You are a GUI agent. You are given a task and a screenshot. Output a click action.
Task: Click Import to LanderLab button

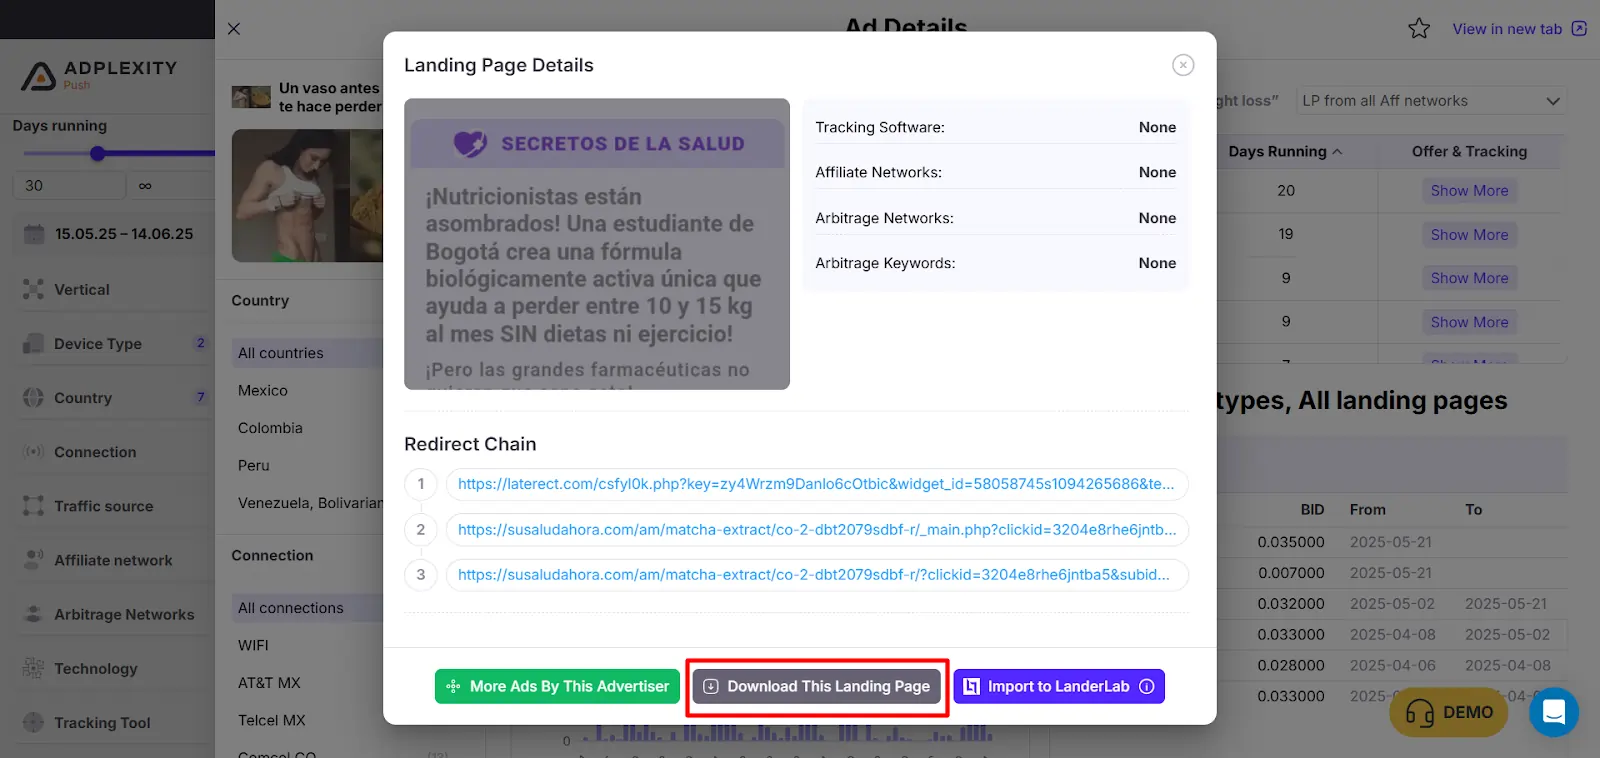click(1059, 686)
